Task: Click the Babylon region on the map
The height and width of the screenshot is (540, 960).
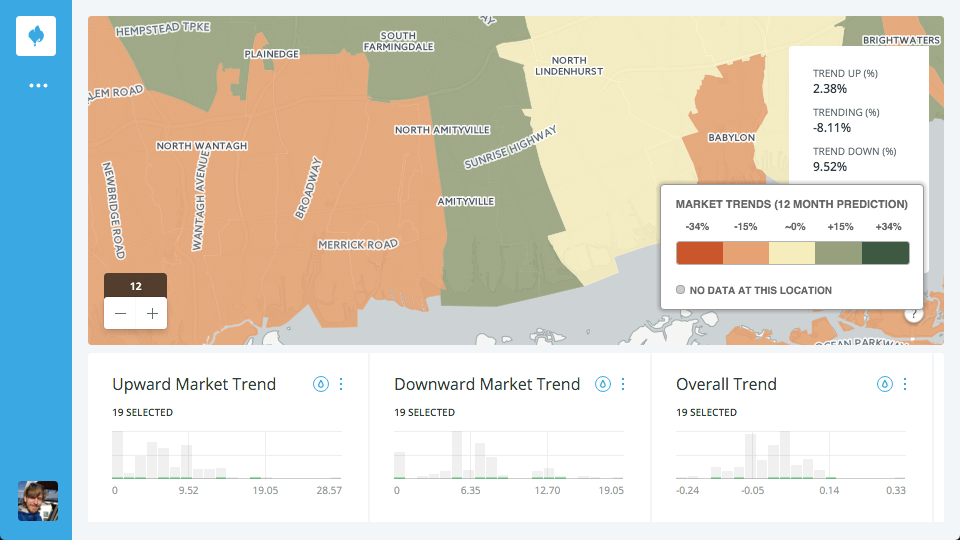Action: (731, 137)
